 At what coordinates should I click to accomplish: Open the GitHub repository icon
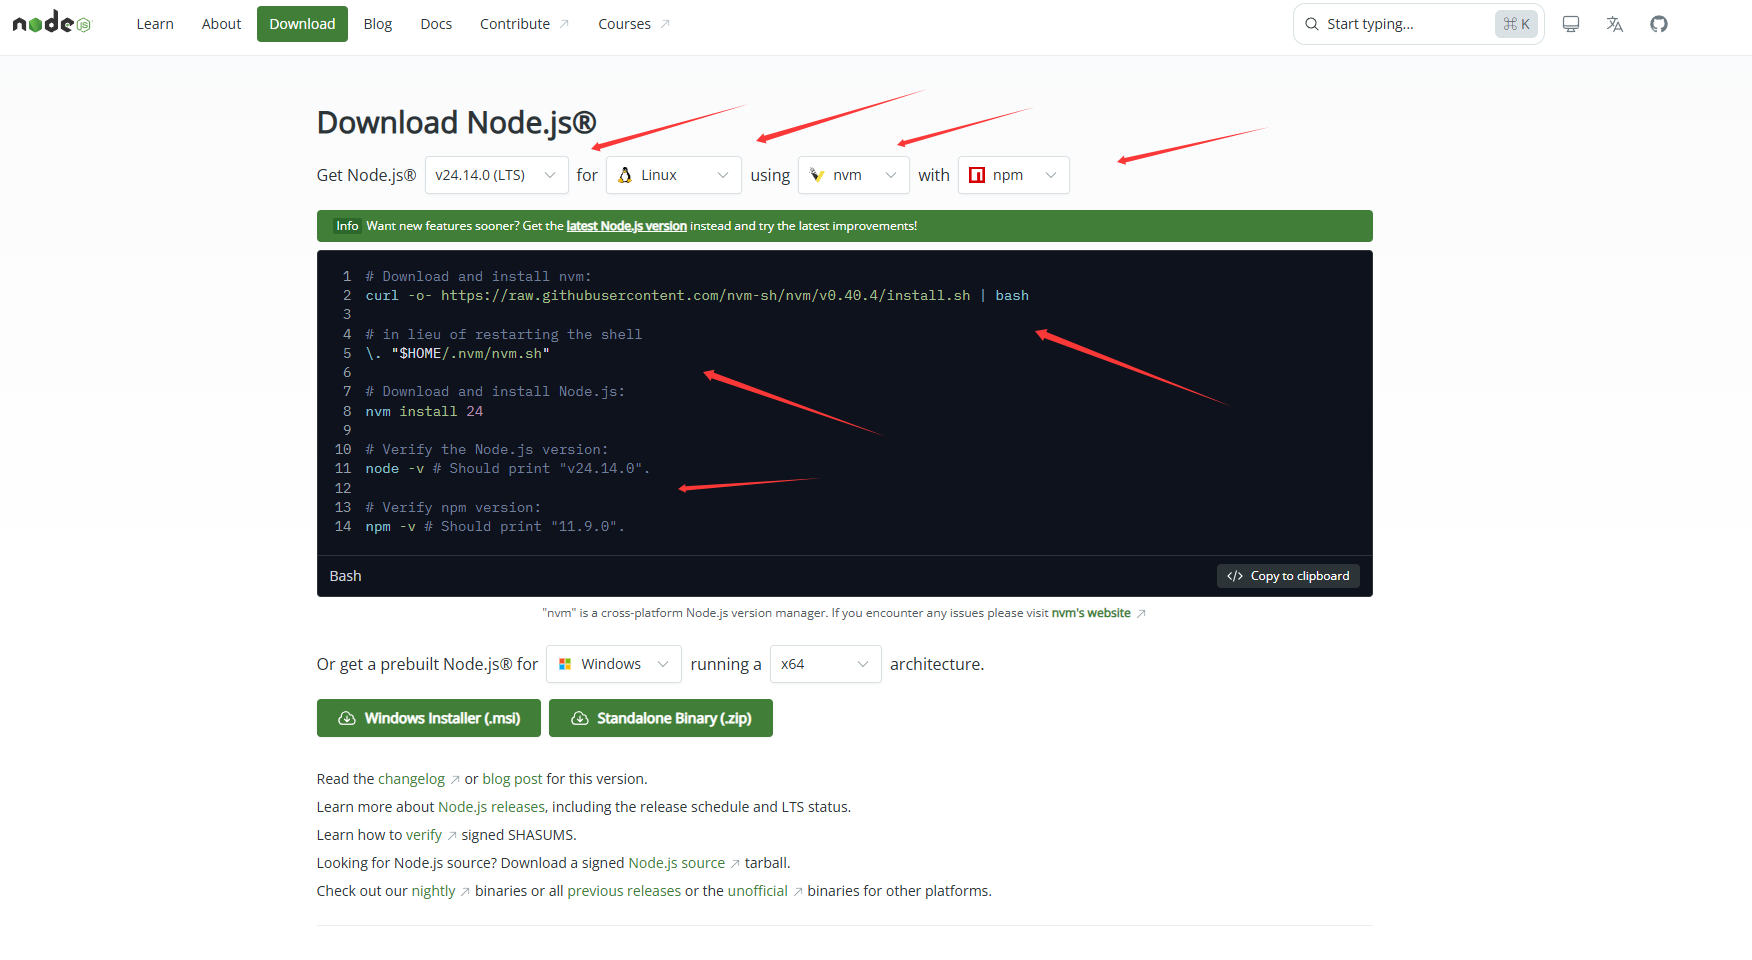[x=1659, y=24]
